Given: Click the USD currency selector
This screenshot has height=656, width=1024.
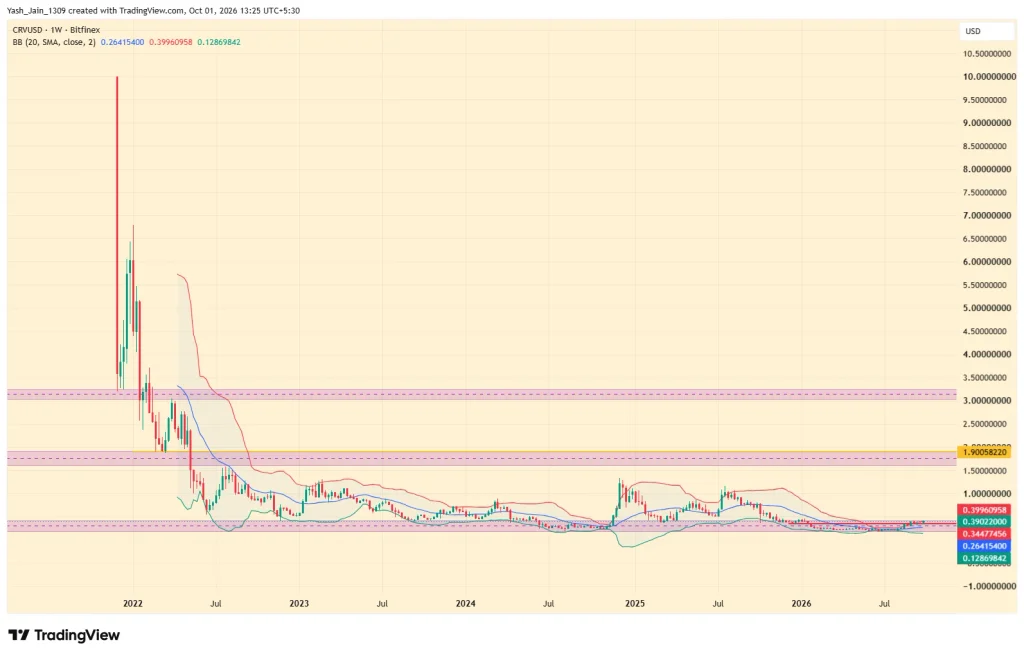Looking at the screenshot, I should pos(988,31).
